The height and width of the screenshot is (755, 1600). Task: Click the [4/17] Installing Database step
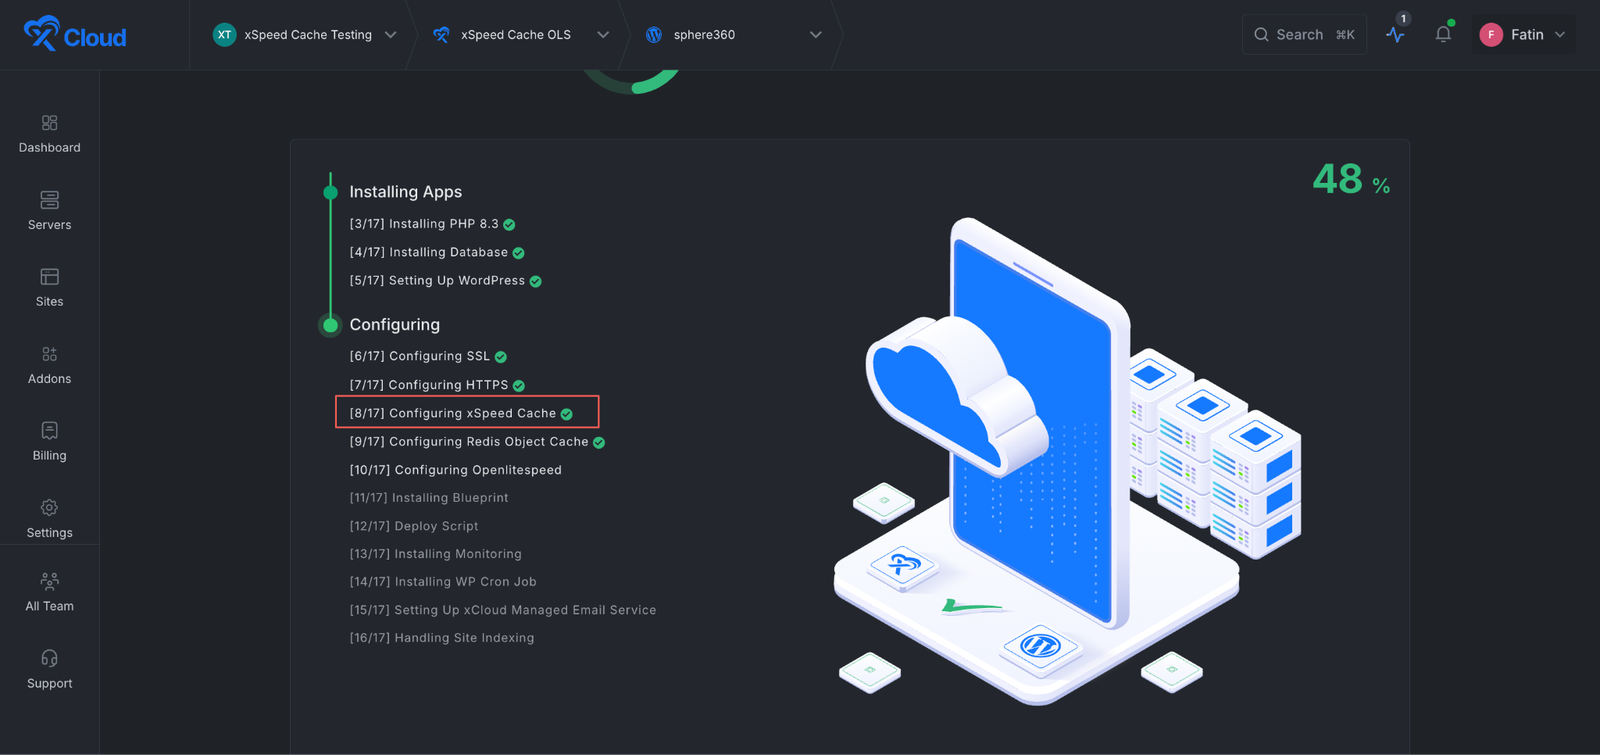437,252
